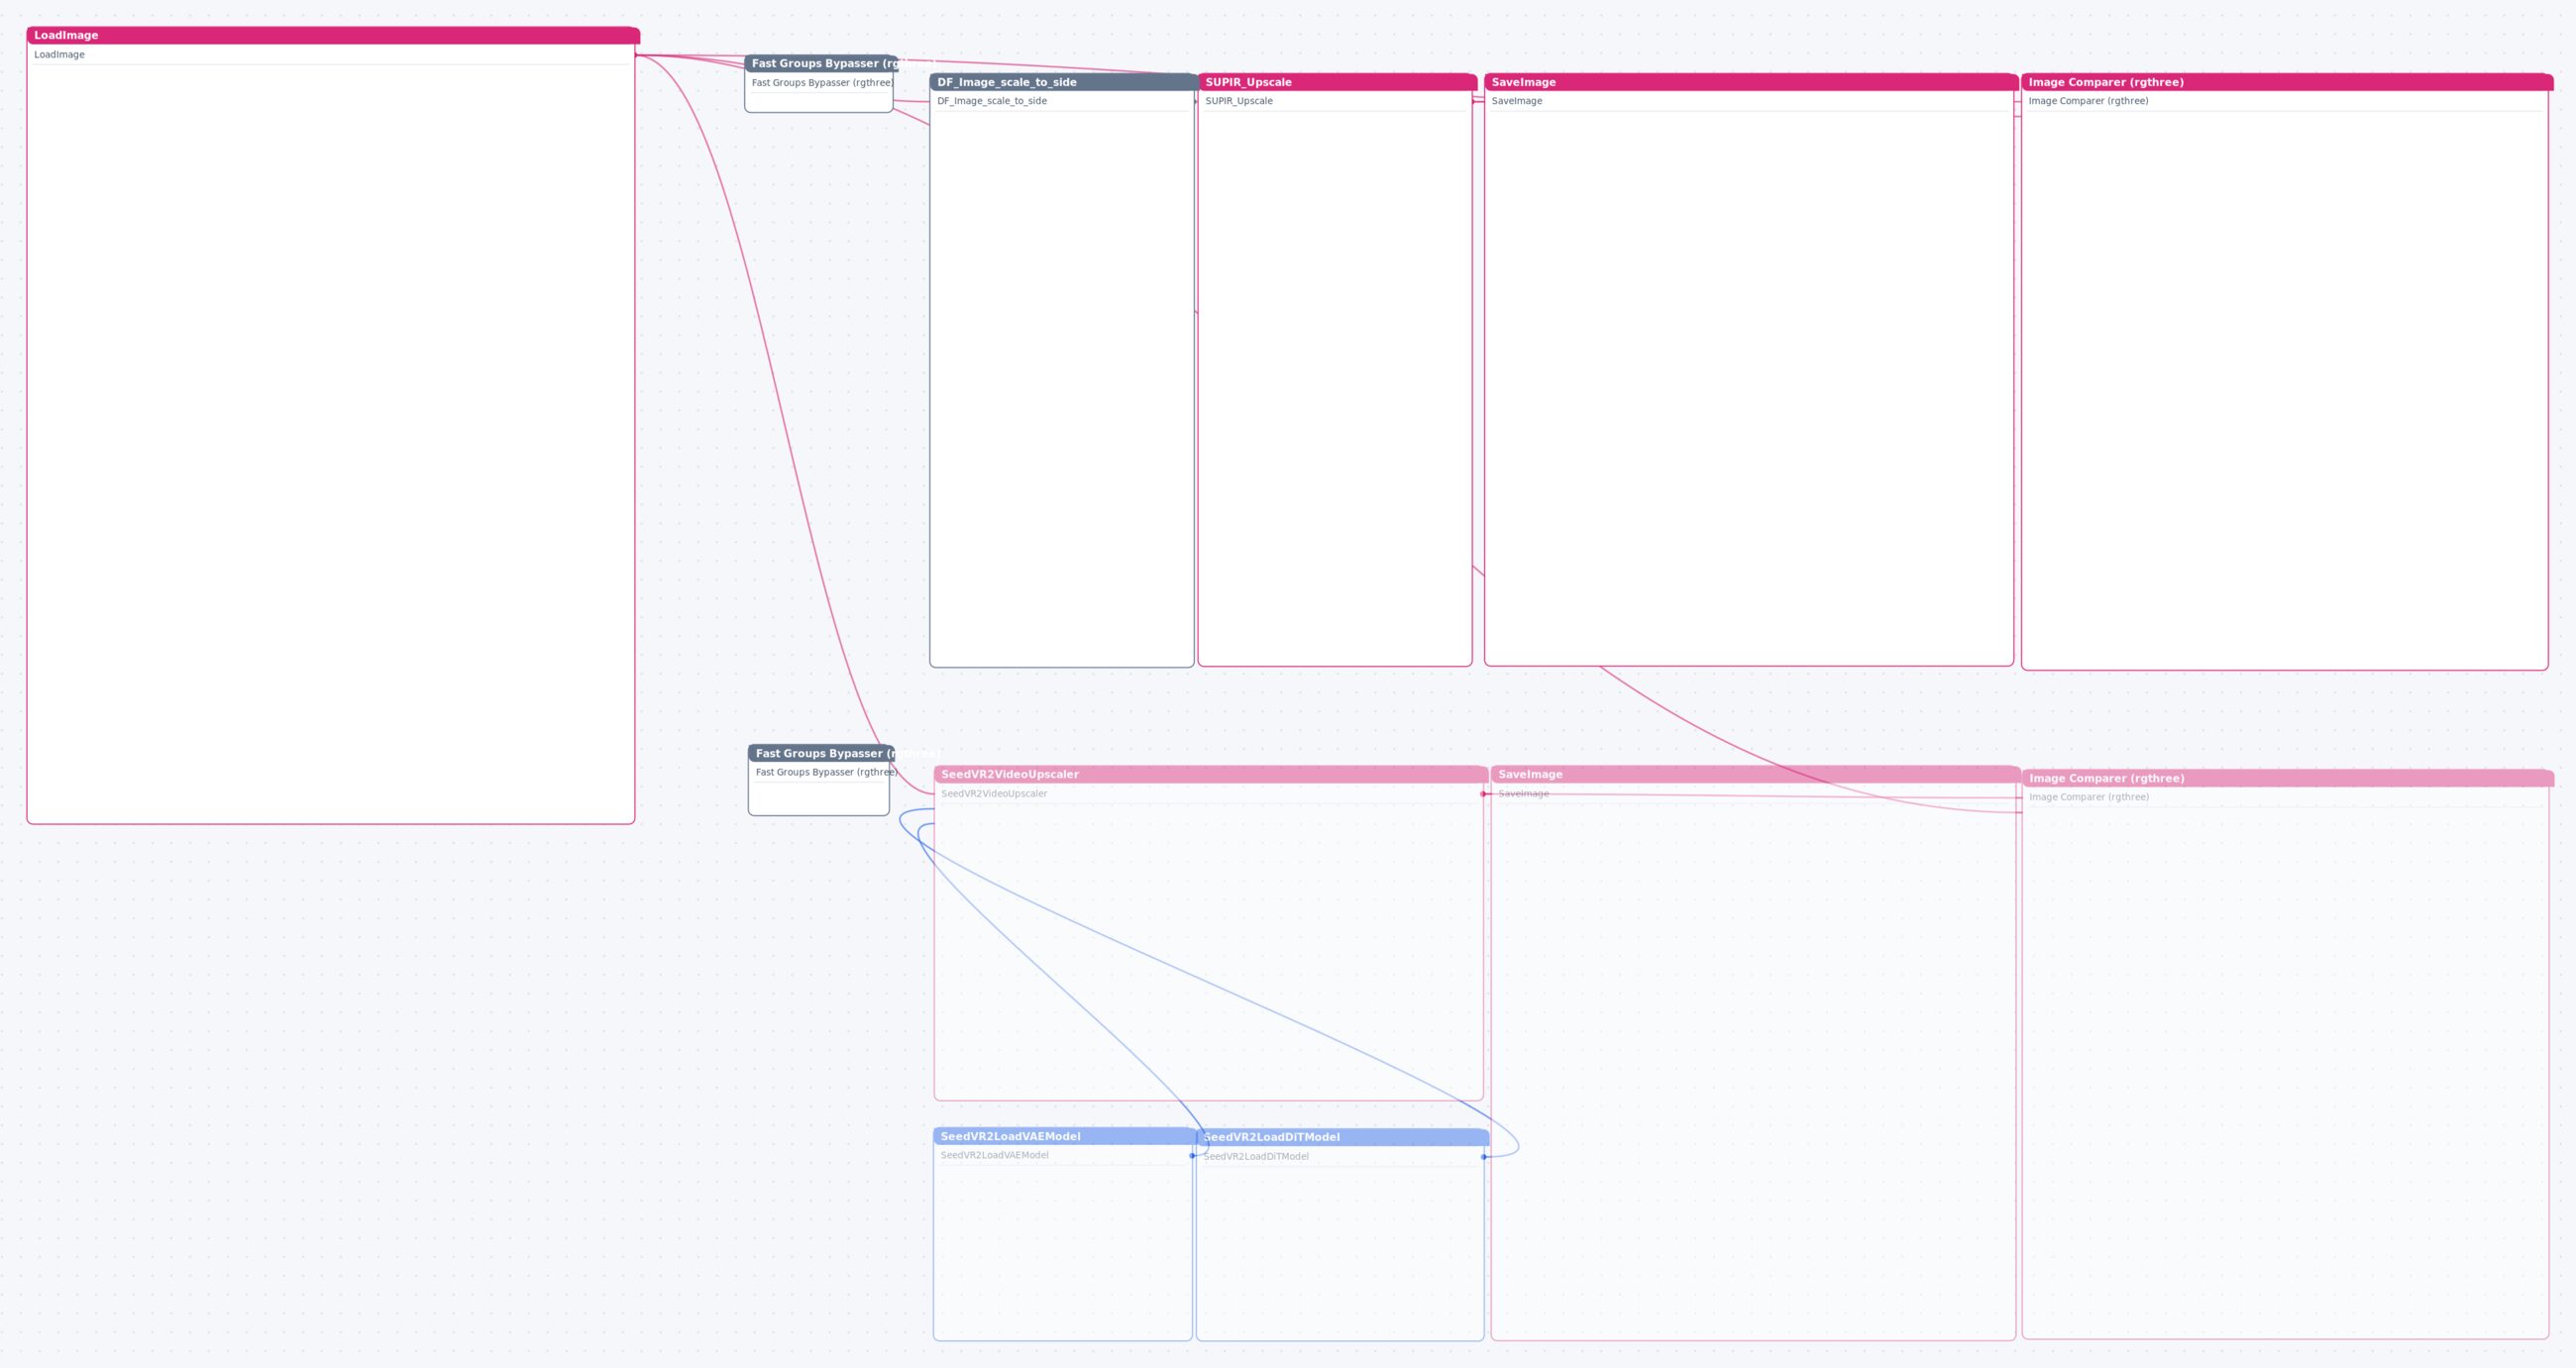Select Fast Groups Bypasser header near DF_Image_scale_to_side
2576x1368 pixels.
click(821, 63)
